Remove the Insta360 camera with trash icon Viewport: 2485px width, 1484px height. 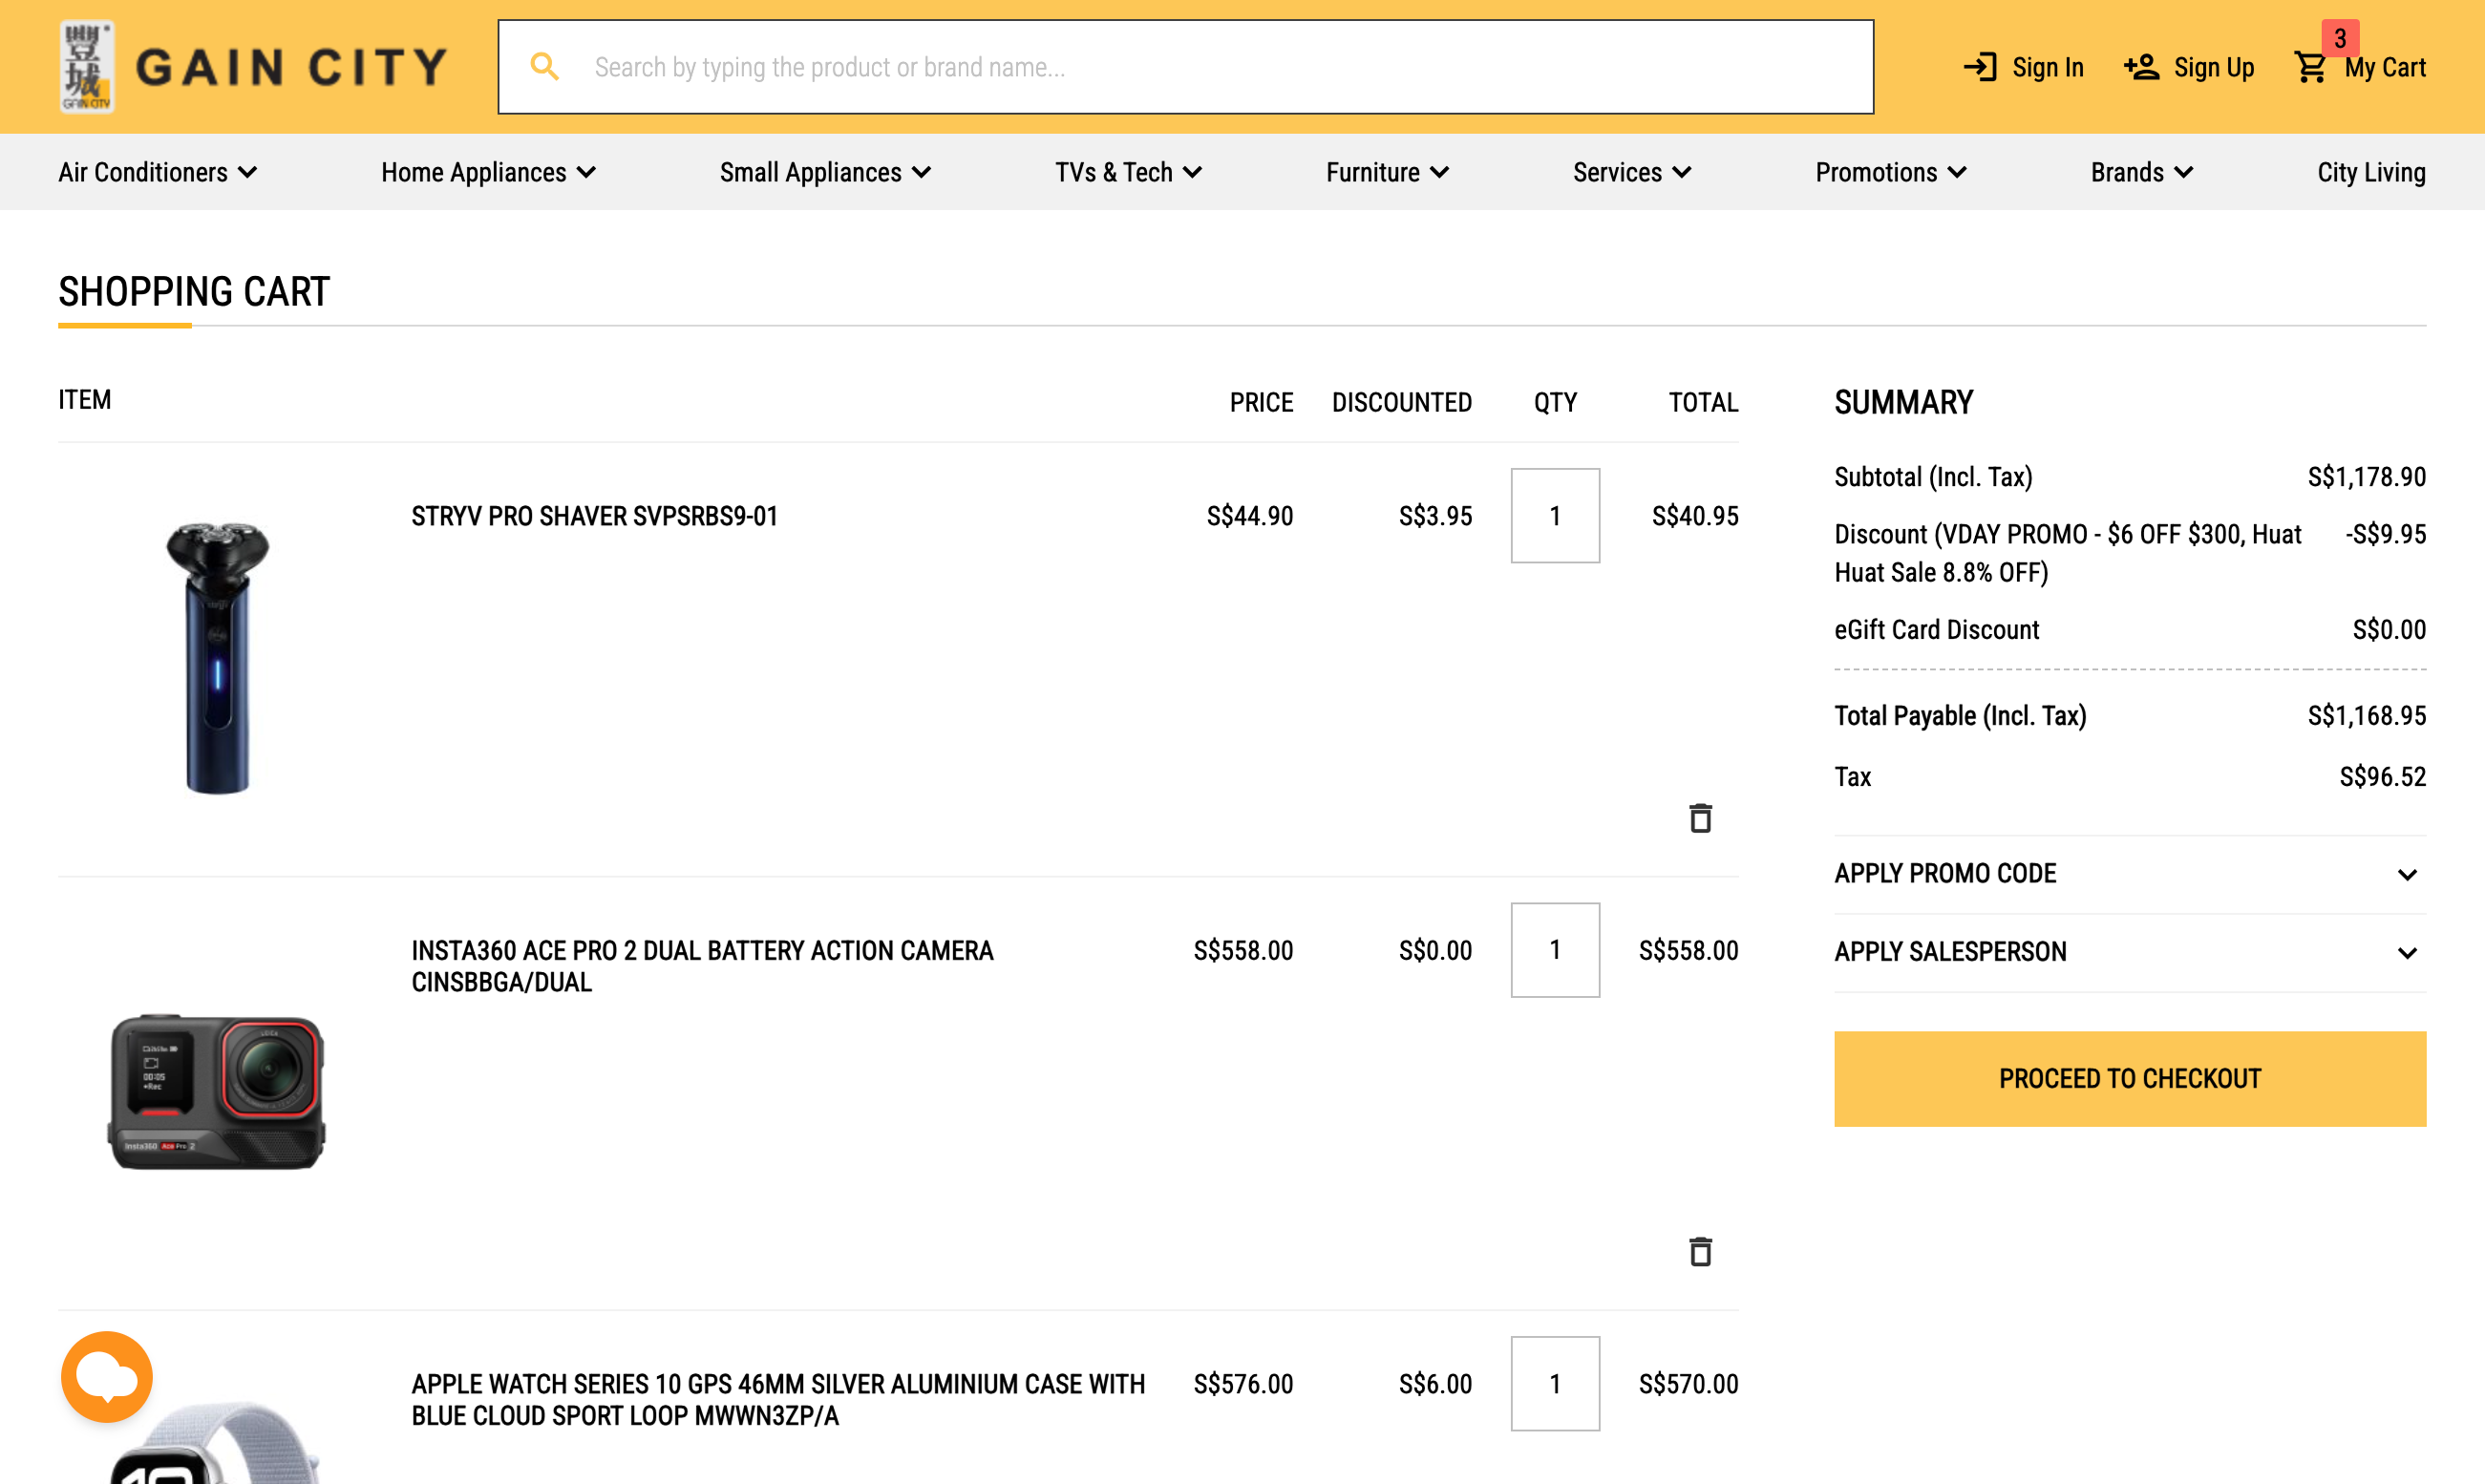pyautogui.click(x=1700, y=1251)
